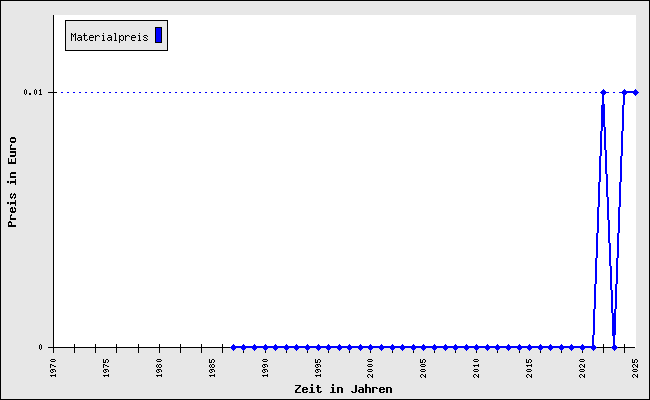
Task: Click the data point at year 2020
Action: pyautogui.click(x=582, y=347)
